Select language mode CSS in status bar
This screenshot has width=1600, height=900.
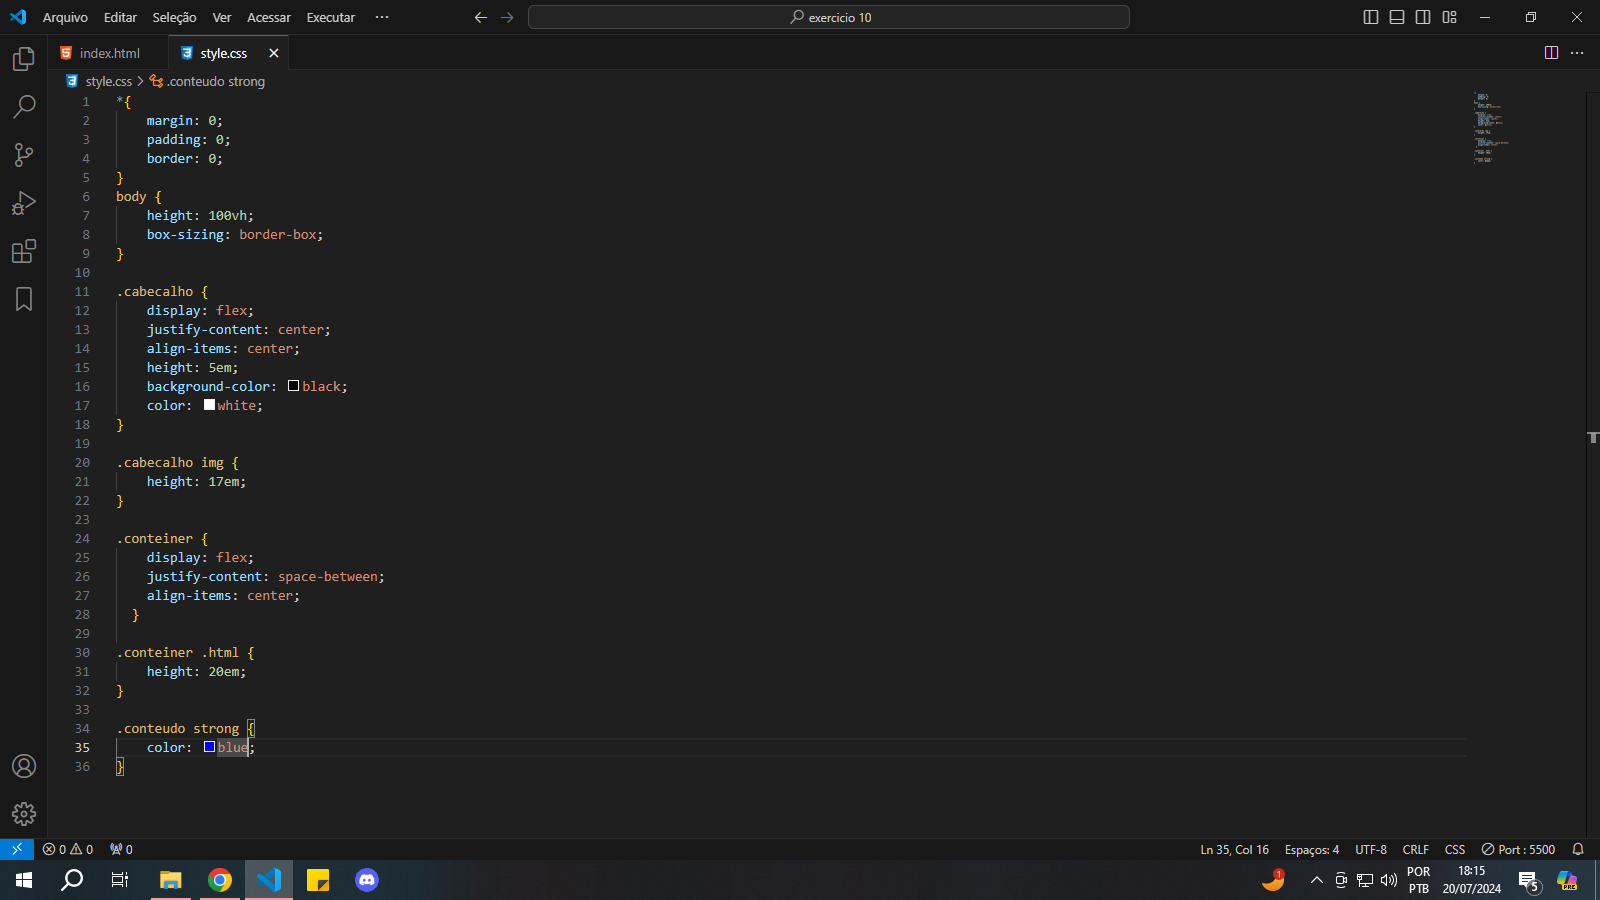pyautogui.click(x=1455, y=849)
